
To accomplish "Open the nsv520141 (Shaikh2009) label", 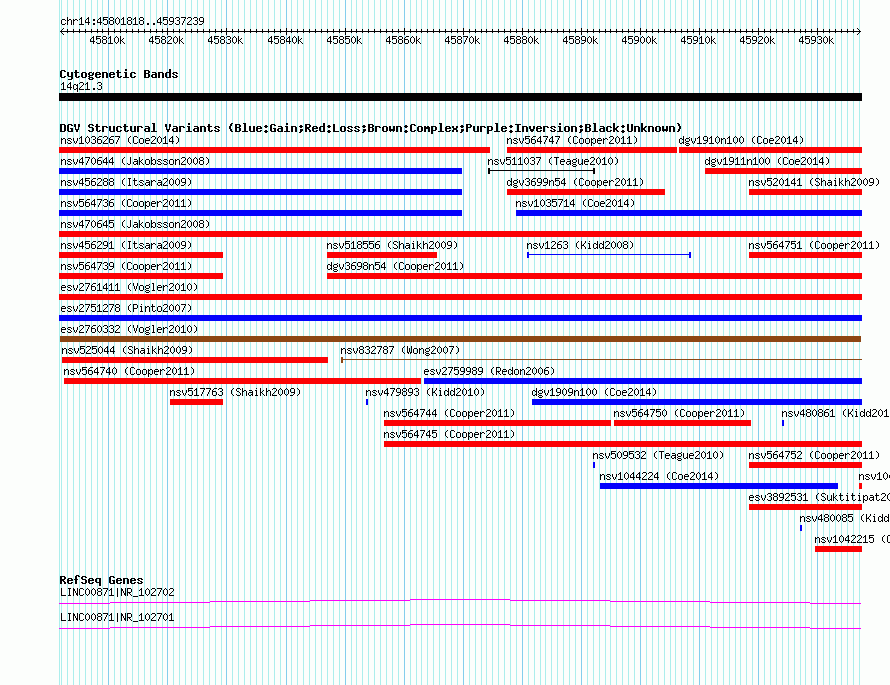I will tap(814, 182).
